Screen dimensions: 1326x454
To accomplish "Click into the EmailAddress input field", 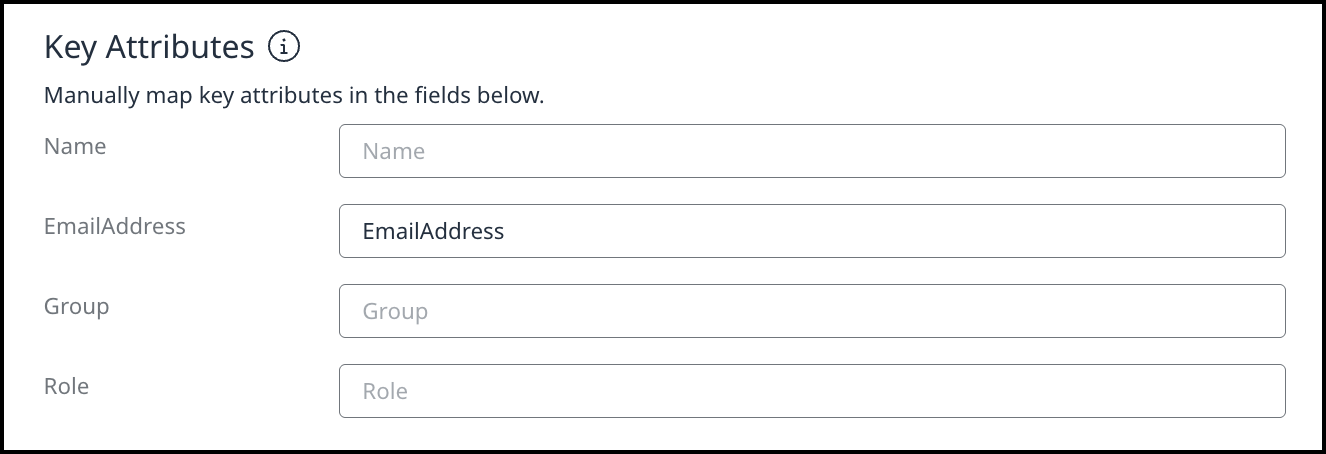I will (x=812, y=231).
